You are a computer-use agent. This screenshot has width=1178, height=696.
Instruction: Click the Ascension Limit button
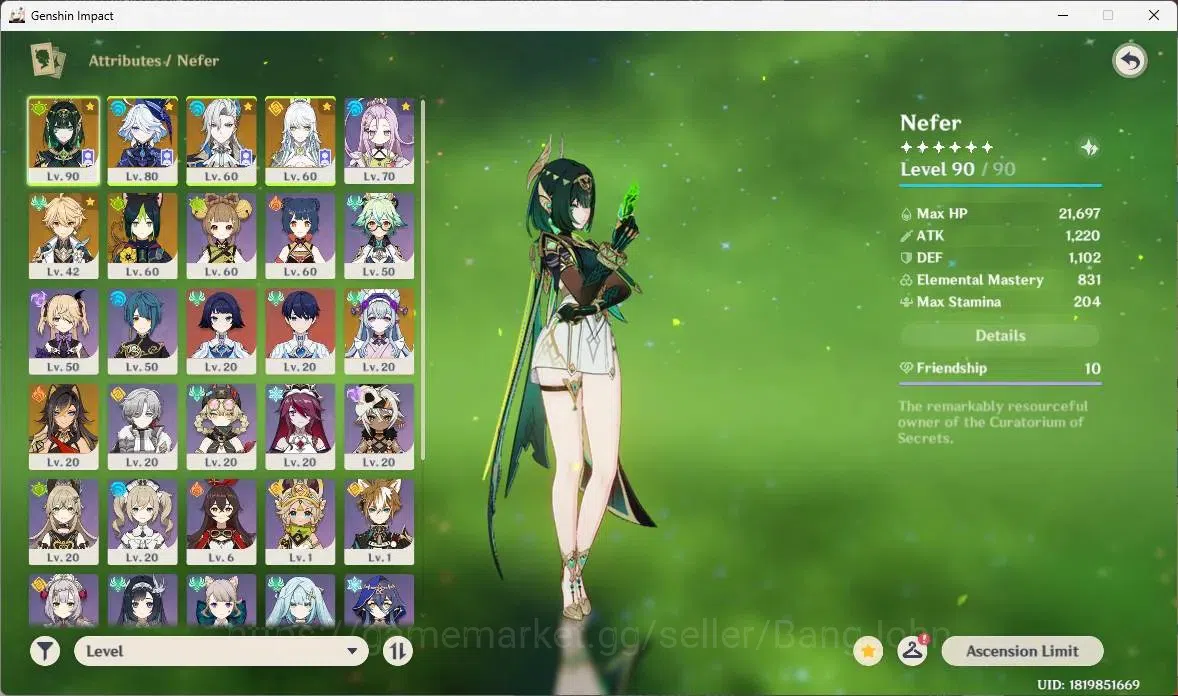coord(1022,651)
